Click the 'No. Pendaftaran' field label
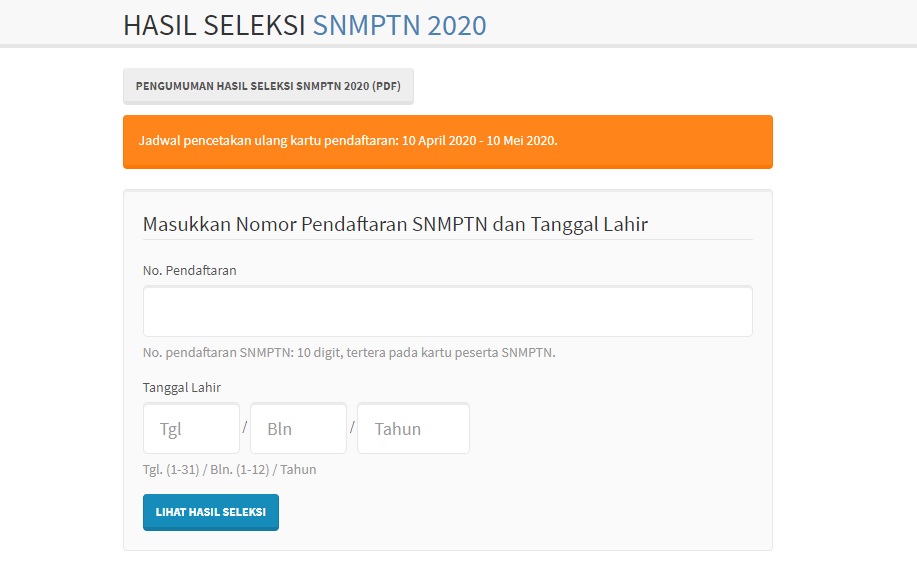 pos(189,270)
